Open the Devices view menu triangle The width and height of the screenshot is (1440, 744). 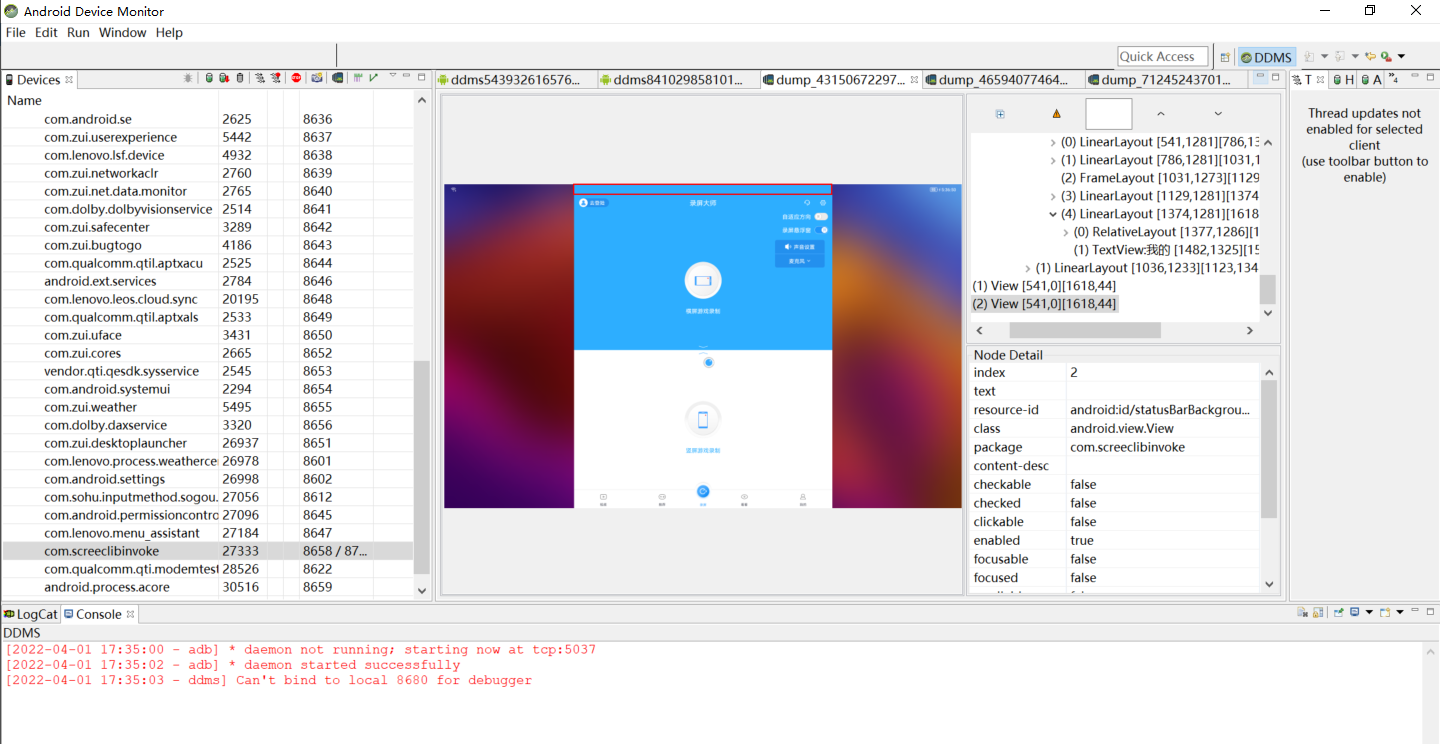[393, 75]
